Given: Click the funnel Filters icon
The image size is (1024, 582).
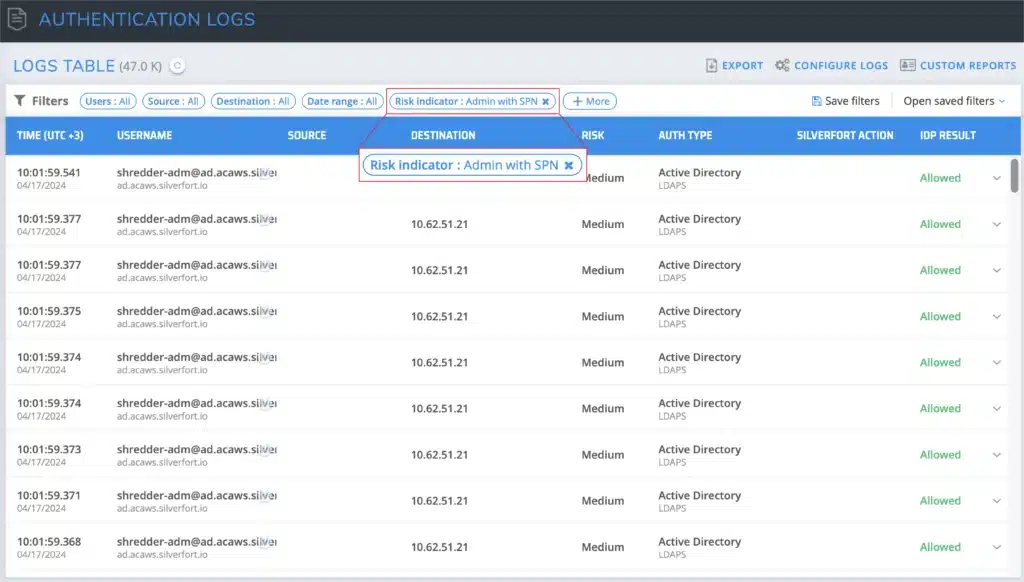Looking at the screenshot, I should (x=20, y=101).
